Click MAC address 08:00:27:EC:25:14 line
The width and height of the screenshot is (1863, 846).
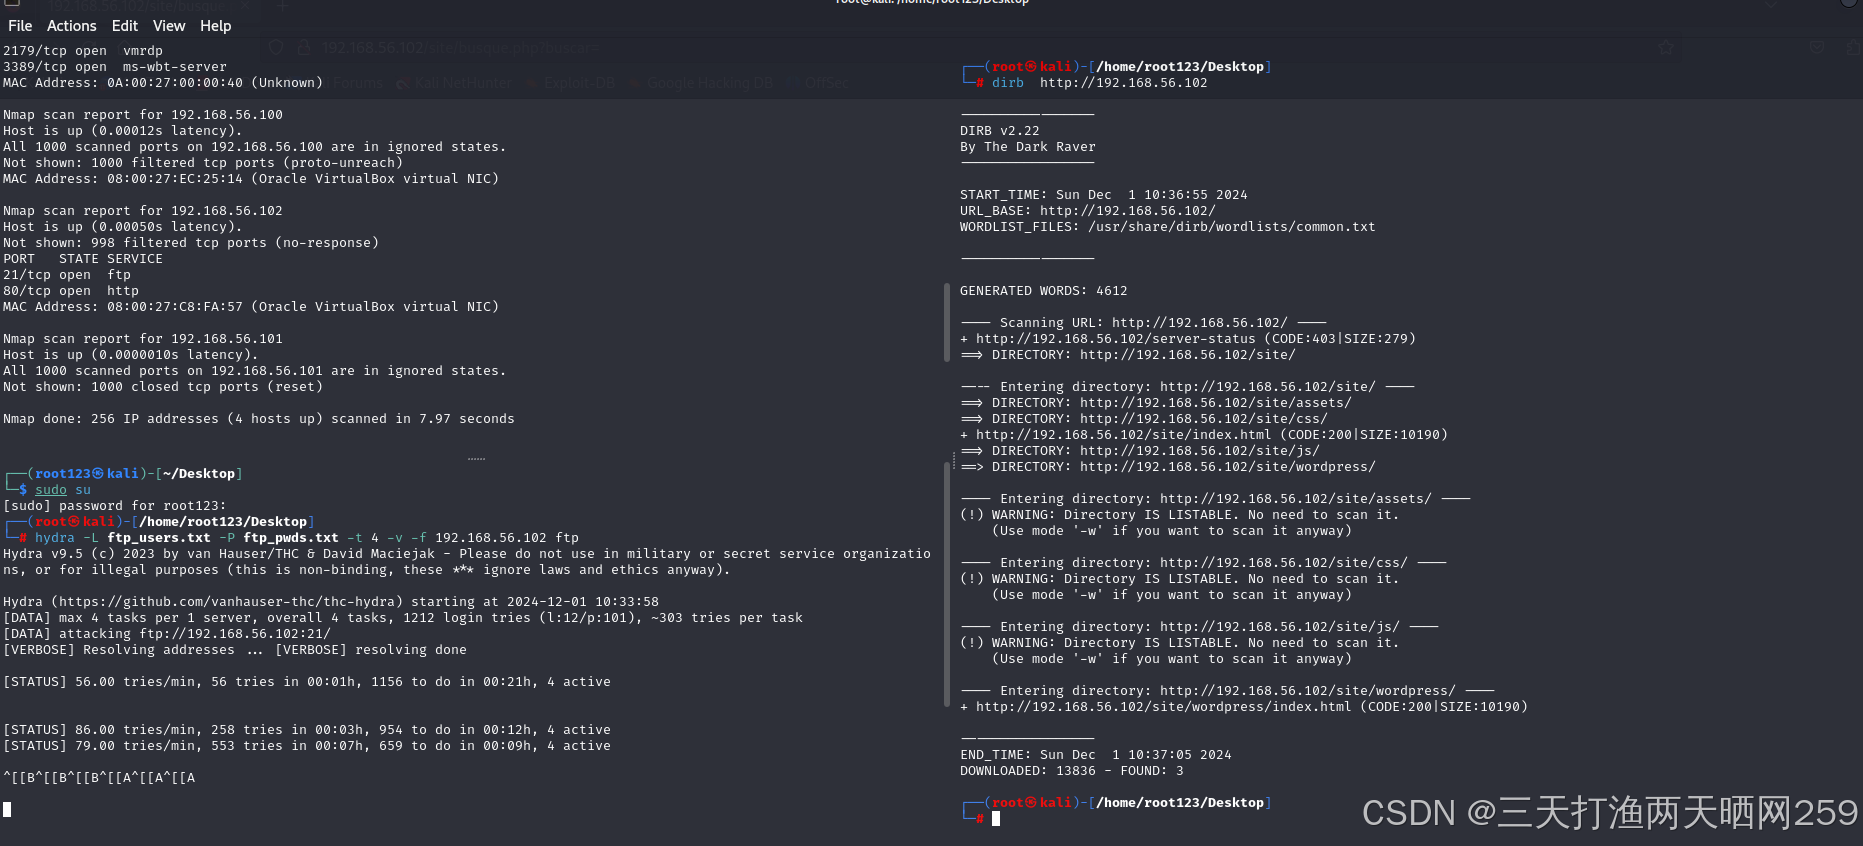coord(251,179)
